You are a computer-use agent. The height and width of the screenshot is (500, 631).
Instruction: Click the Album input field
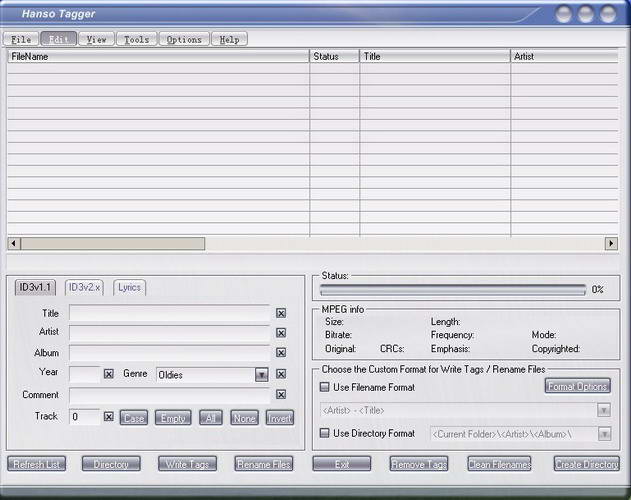[x=169, y=353]
